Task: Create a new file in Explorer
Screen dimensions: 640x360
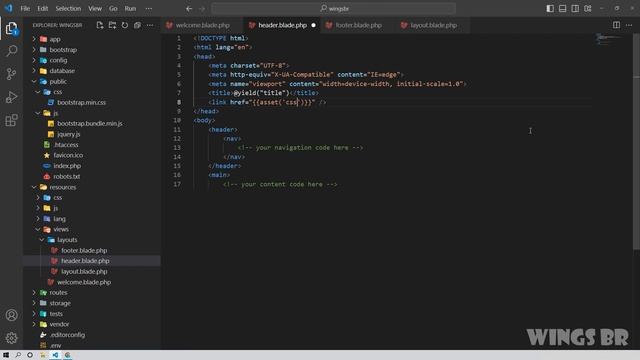Action: pyautogui.click(x=100, y=25)
